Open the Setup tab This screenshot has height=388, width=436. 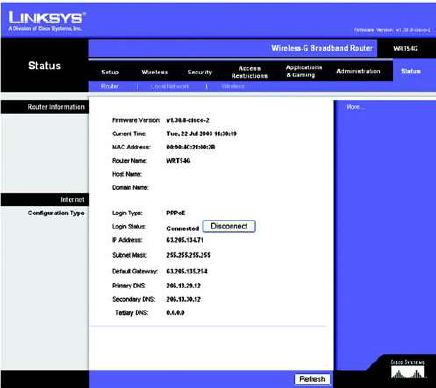[x=110, y=72]
